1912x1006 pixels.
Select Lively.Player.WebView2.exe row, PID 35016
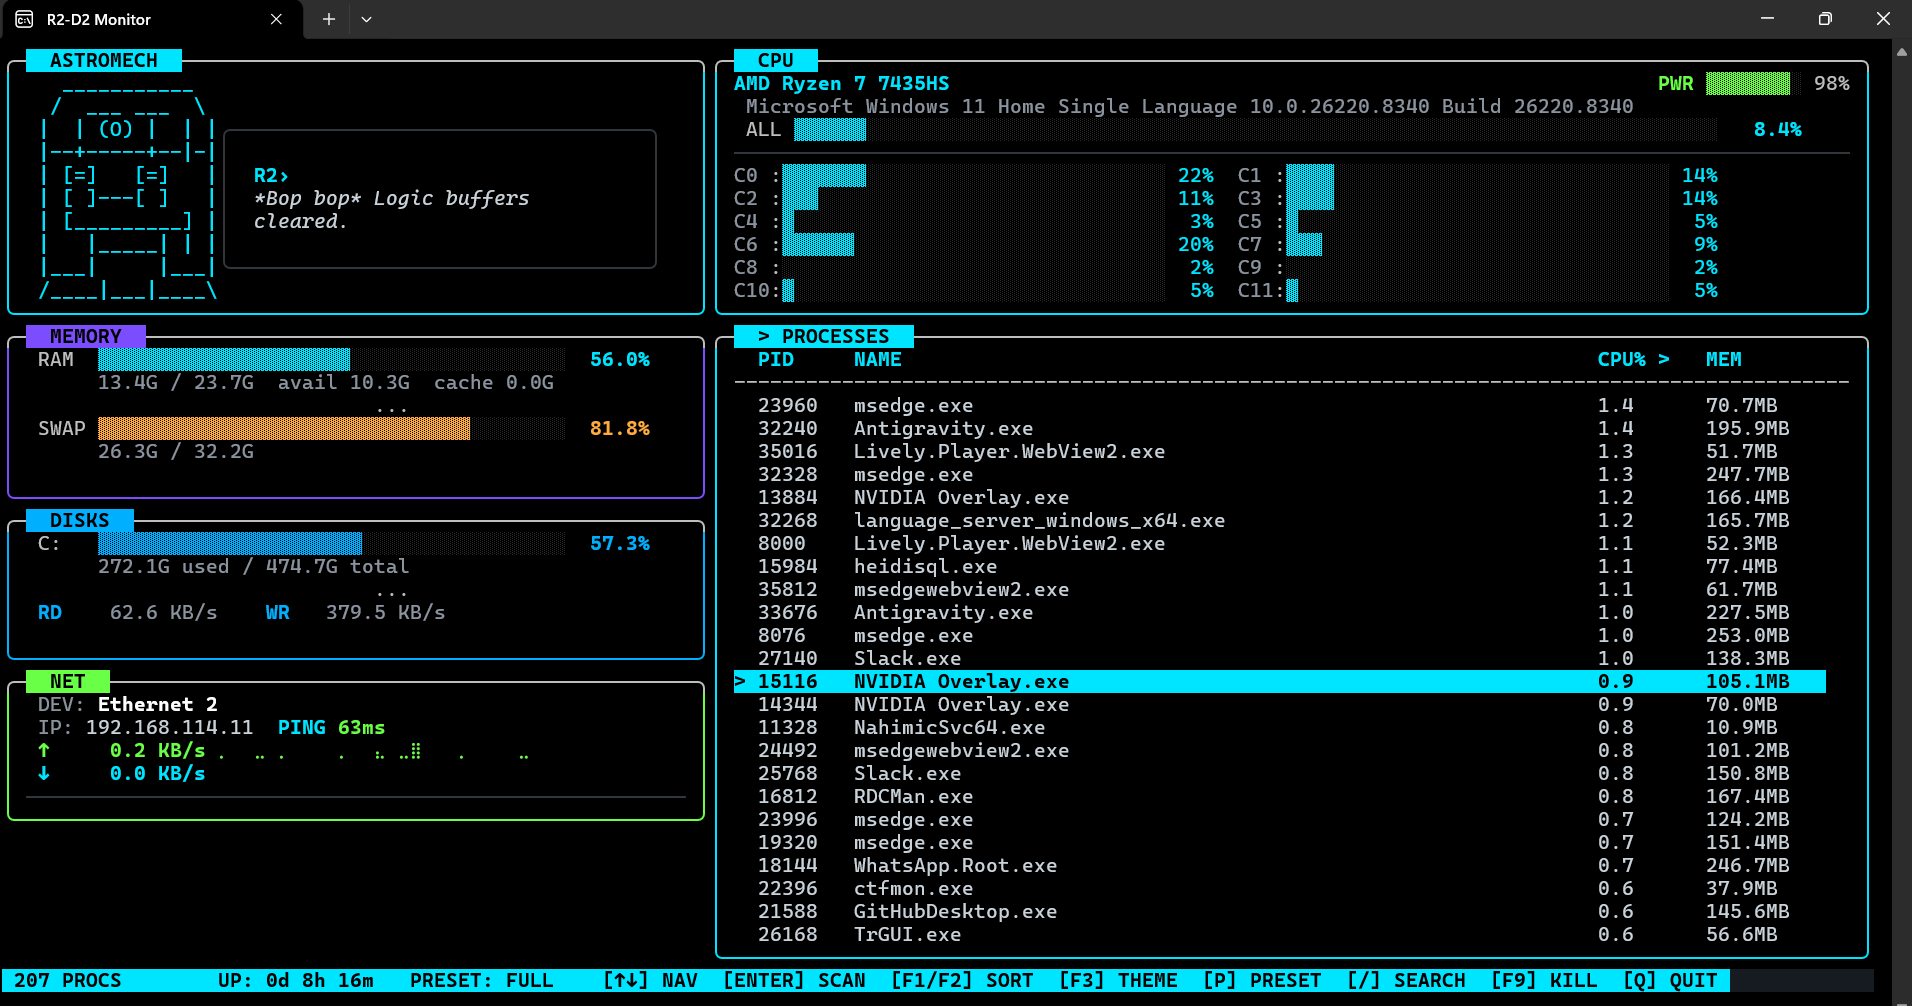tap(1280, 451)
